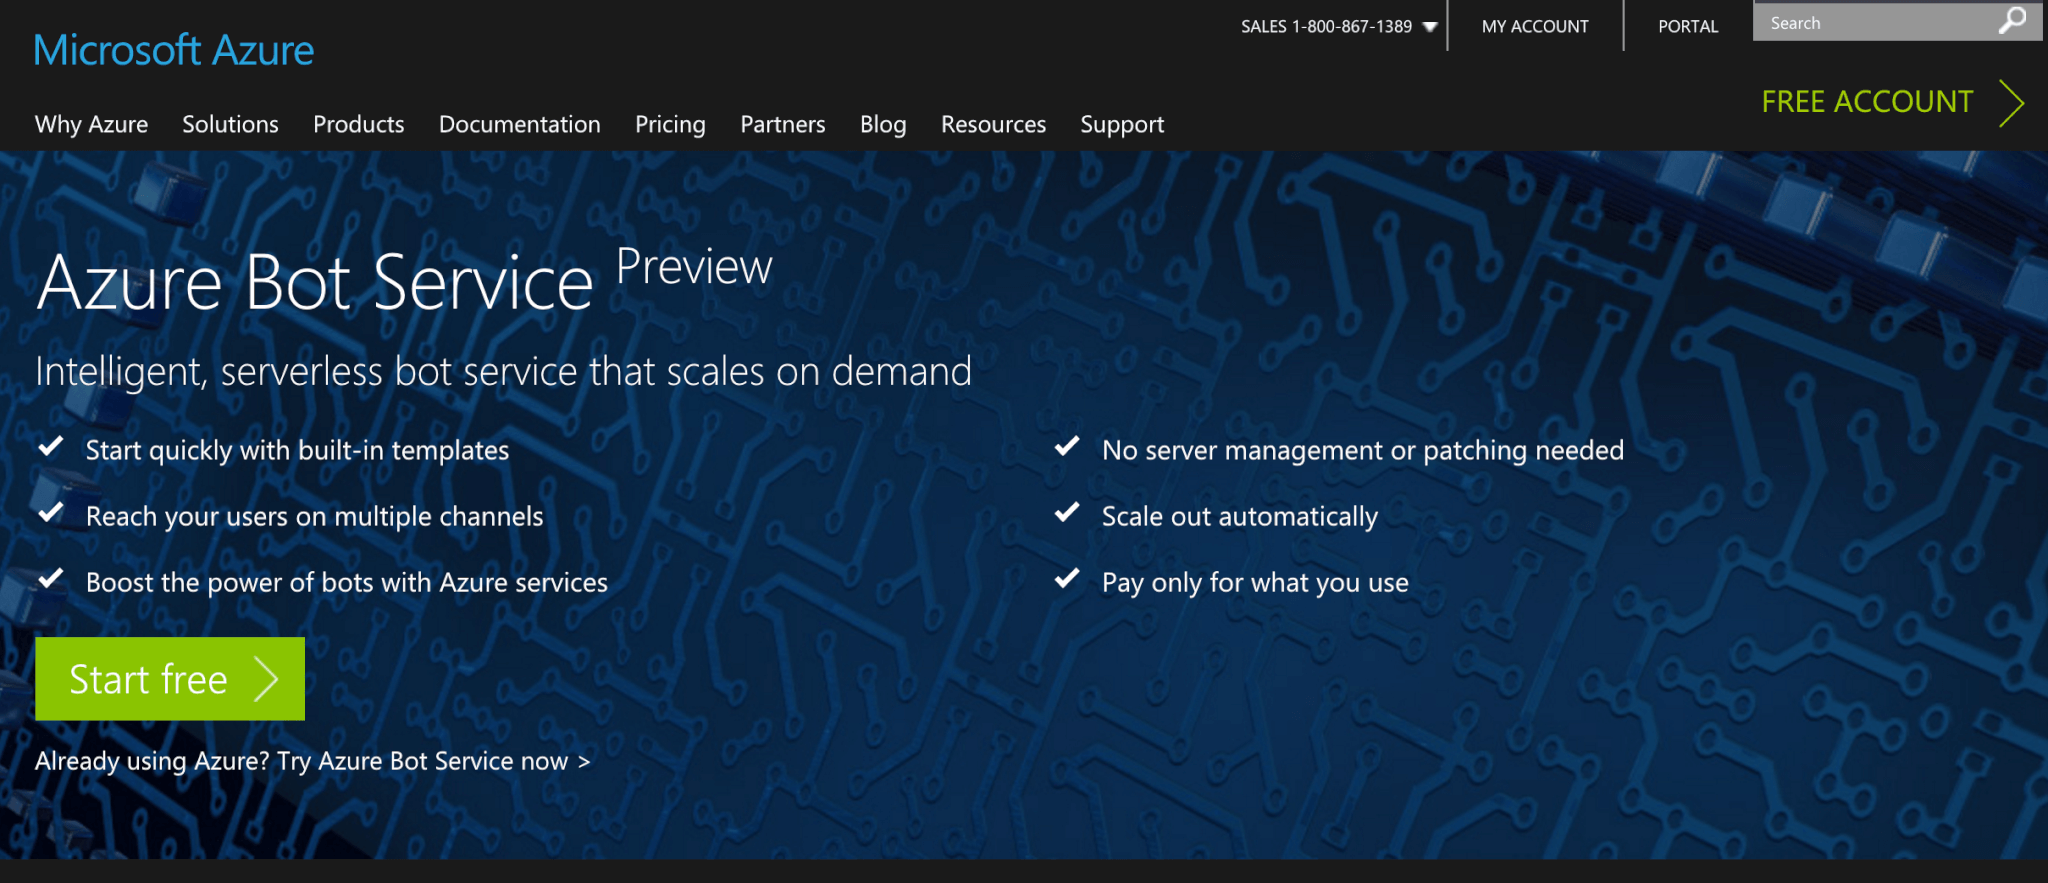Screen dimensions: 2048x883
Task: Follow the Try Azure Bot Service now link
Action: point(434,761)
